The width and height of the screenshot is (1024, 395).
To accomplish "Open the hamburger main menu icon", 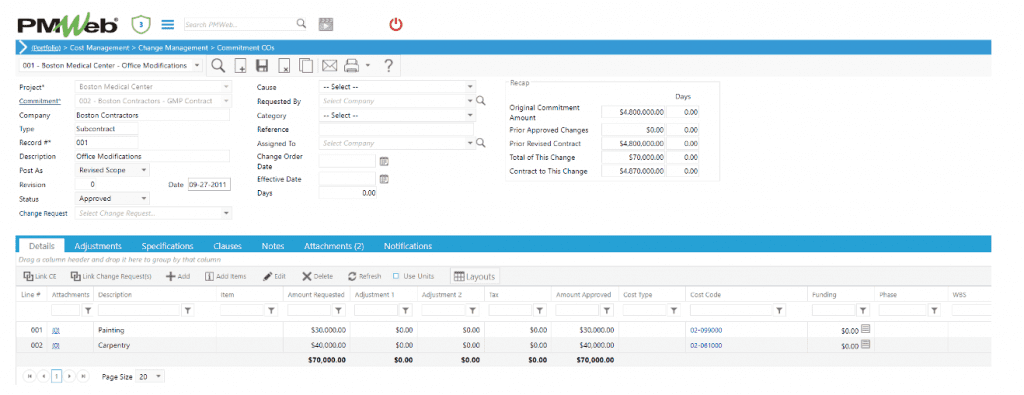I will 168,25.
